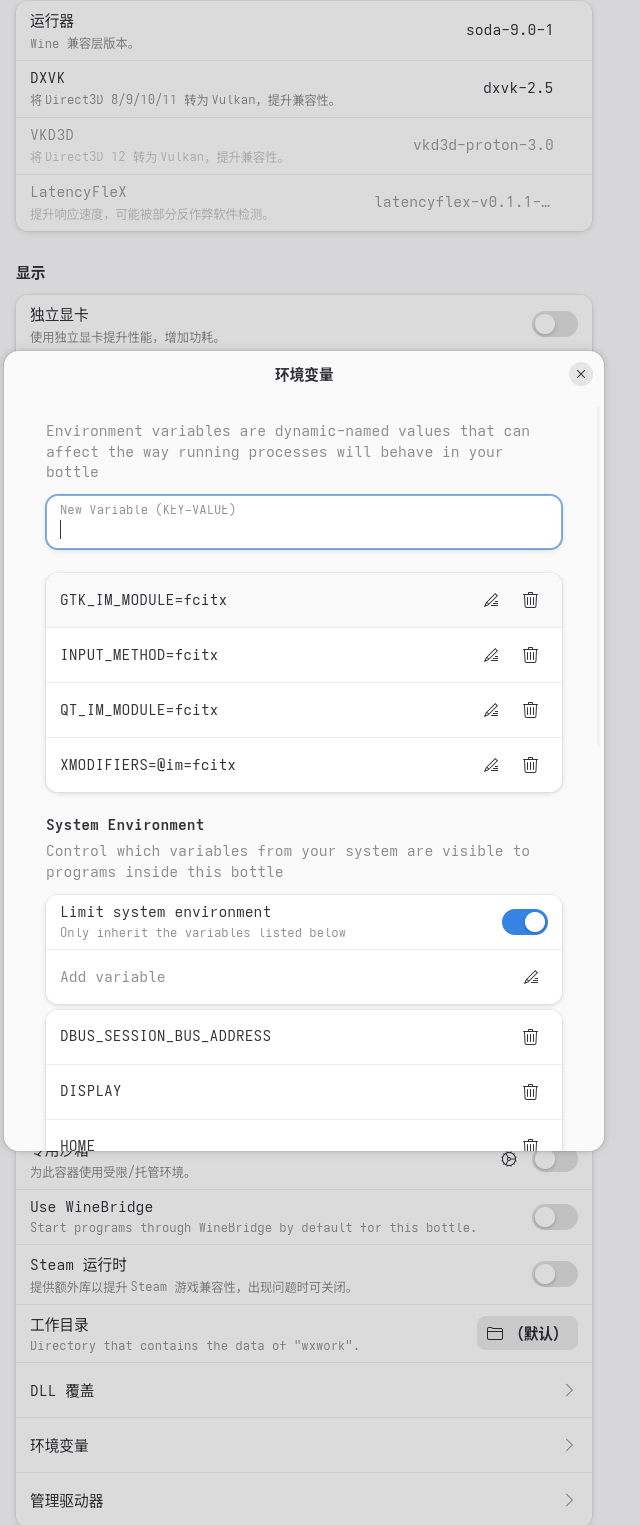Enable the Steam 运行时 switch

pyautogui.click(x=554, y=1274)
